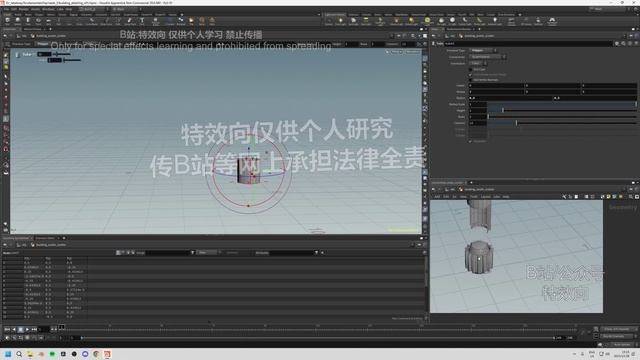This screenshot has height=360, width=640.
Task: Click the current frame number field
Action: (44, 329)
